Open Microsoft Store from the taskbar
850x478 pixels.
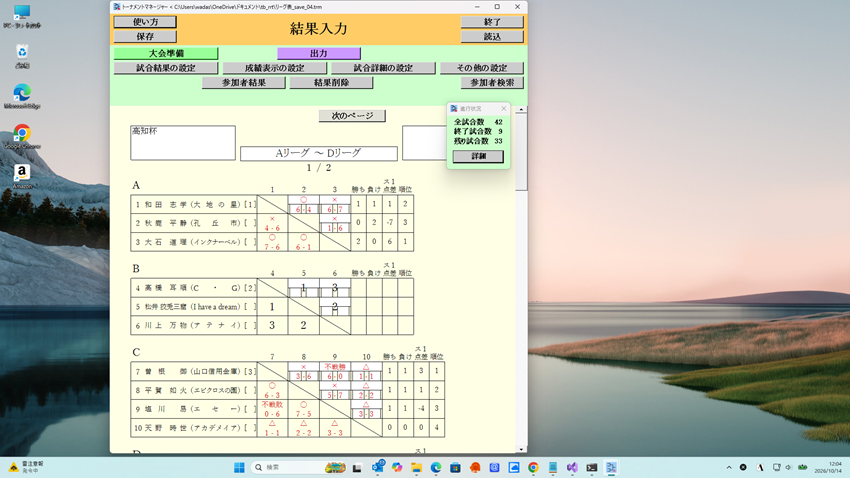point(455,467)
